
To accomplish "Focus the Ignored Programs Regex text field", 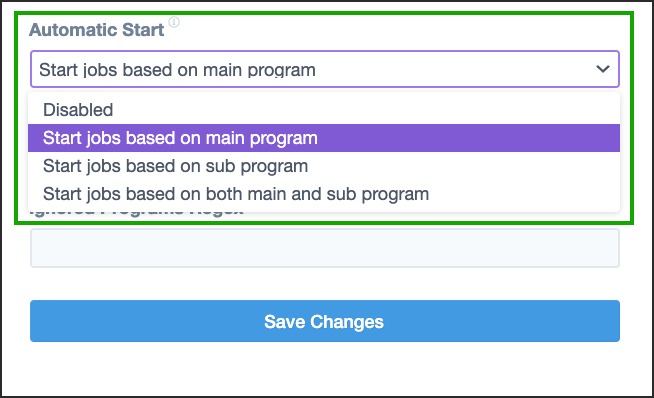I will [x=325, y=248].
